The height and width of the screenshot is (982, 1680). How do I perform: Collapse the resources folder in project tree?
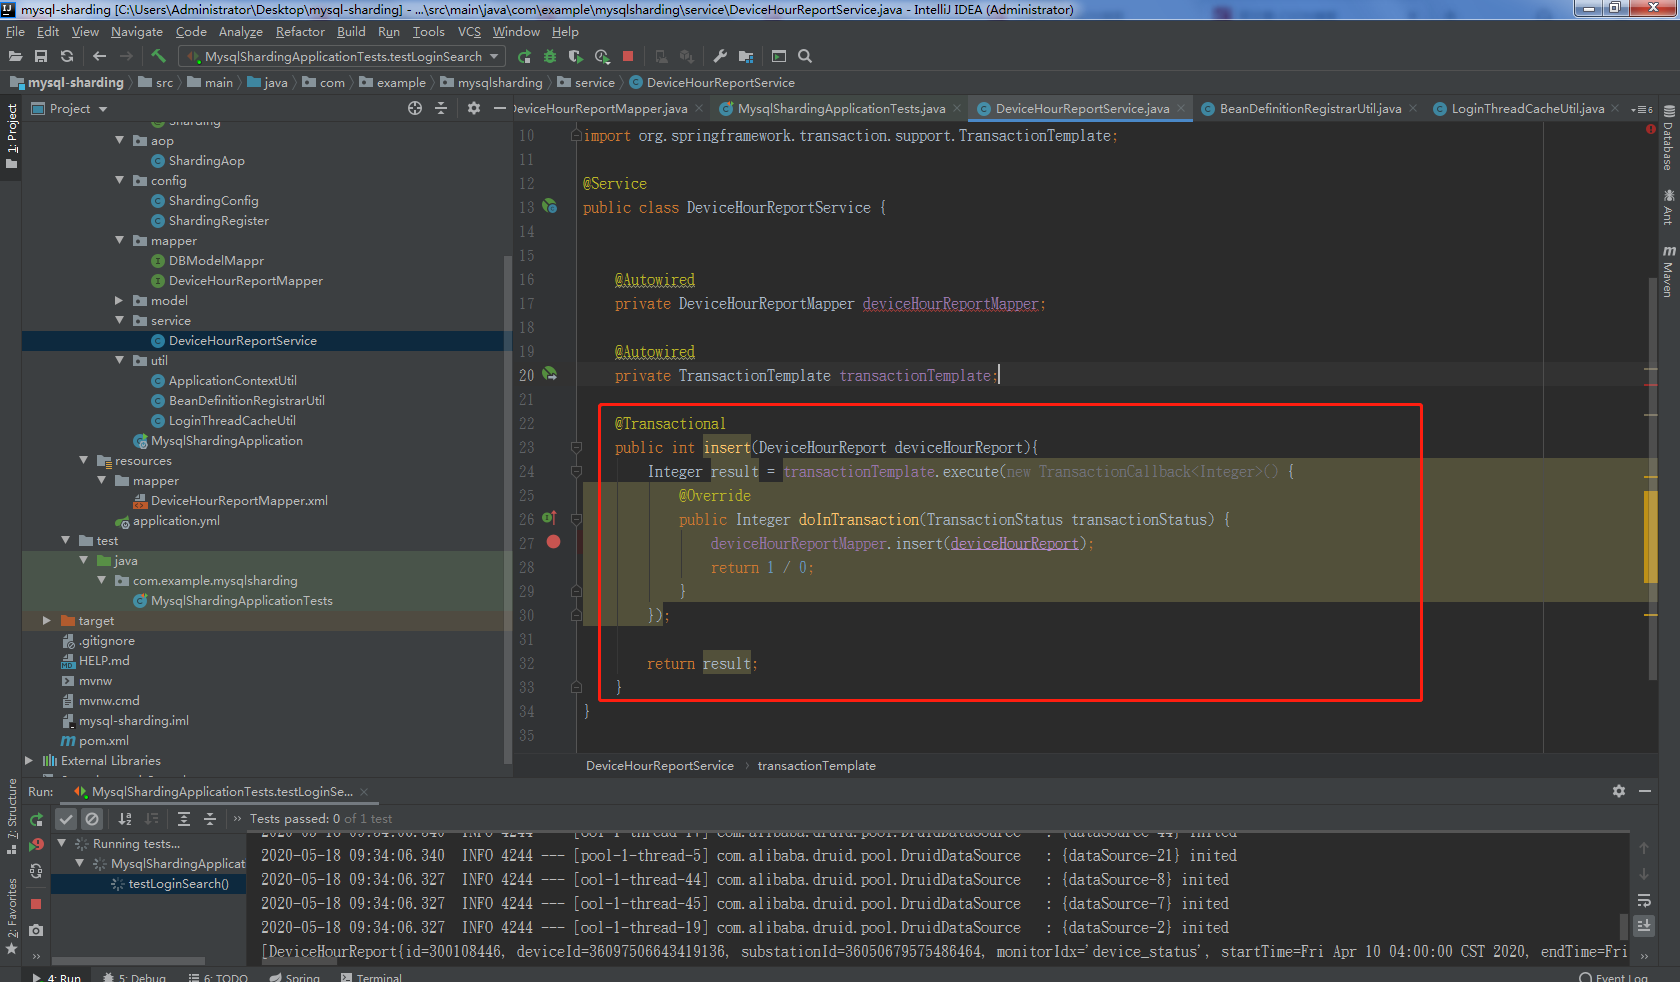click(84, 461)
